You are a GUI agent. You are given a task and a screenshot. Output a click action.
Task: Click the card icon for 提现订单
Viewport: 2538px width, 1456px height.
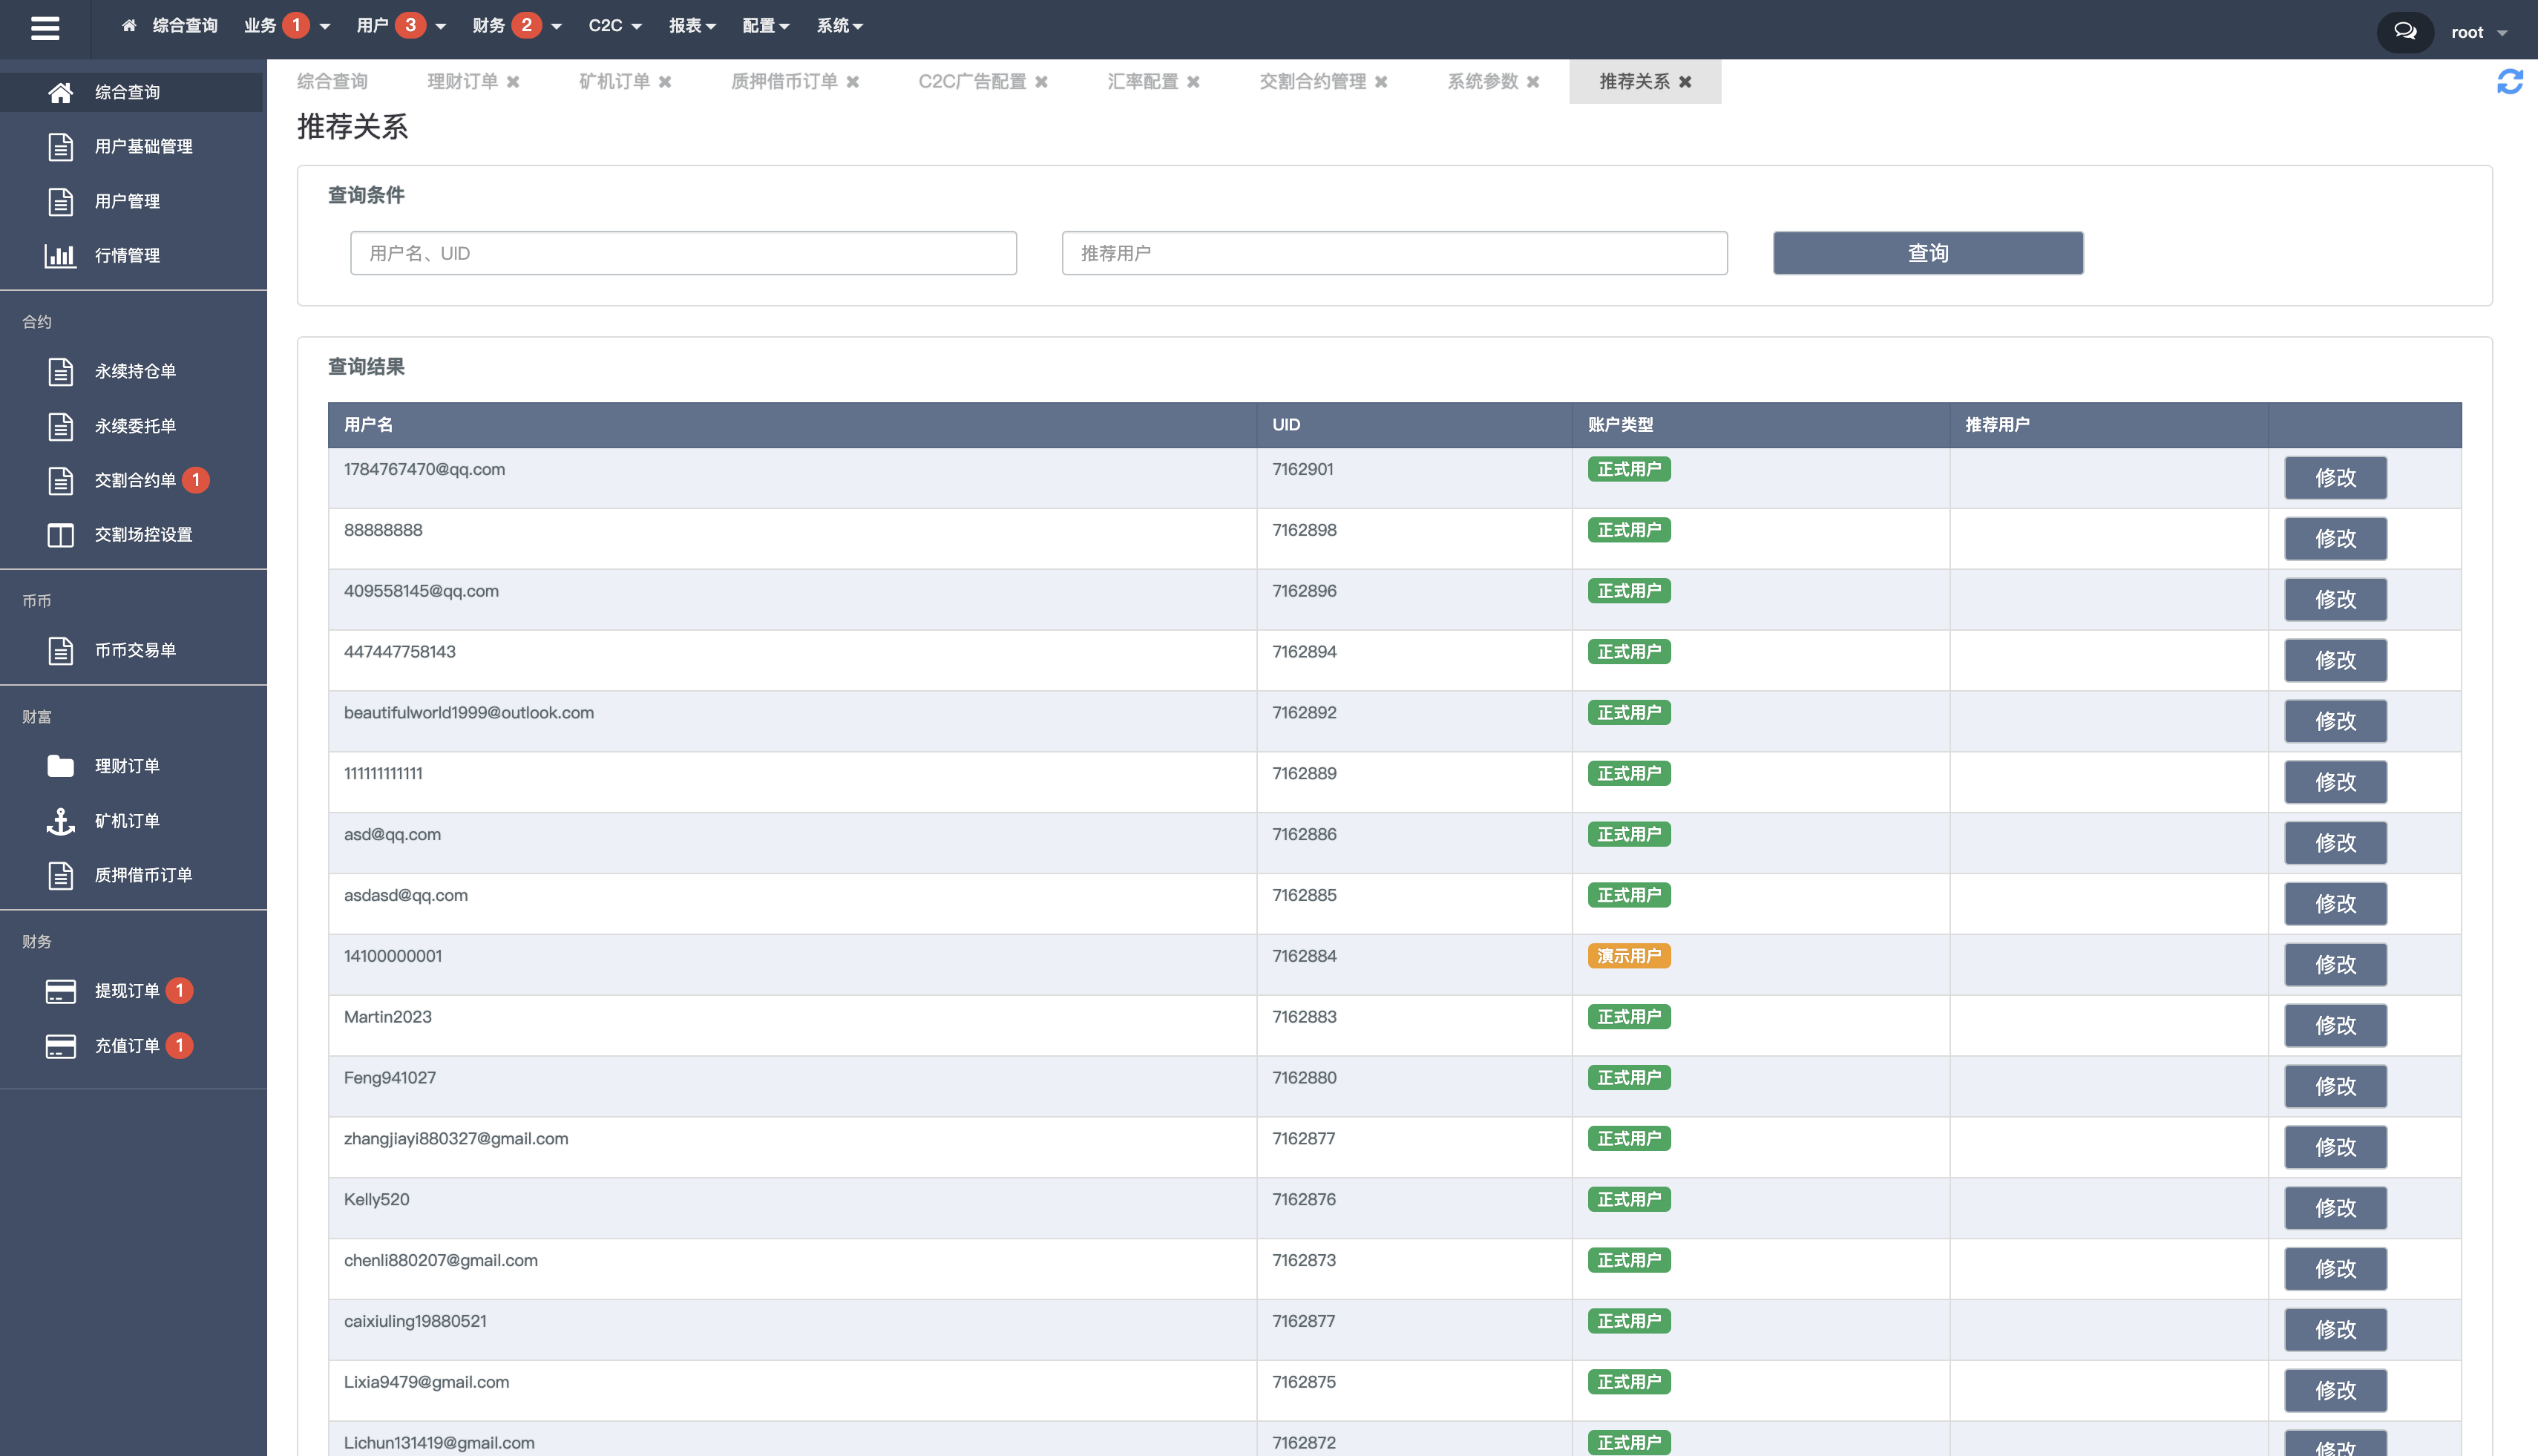pyautogui.click(x=60, y=991)
